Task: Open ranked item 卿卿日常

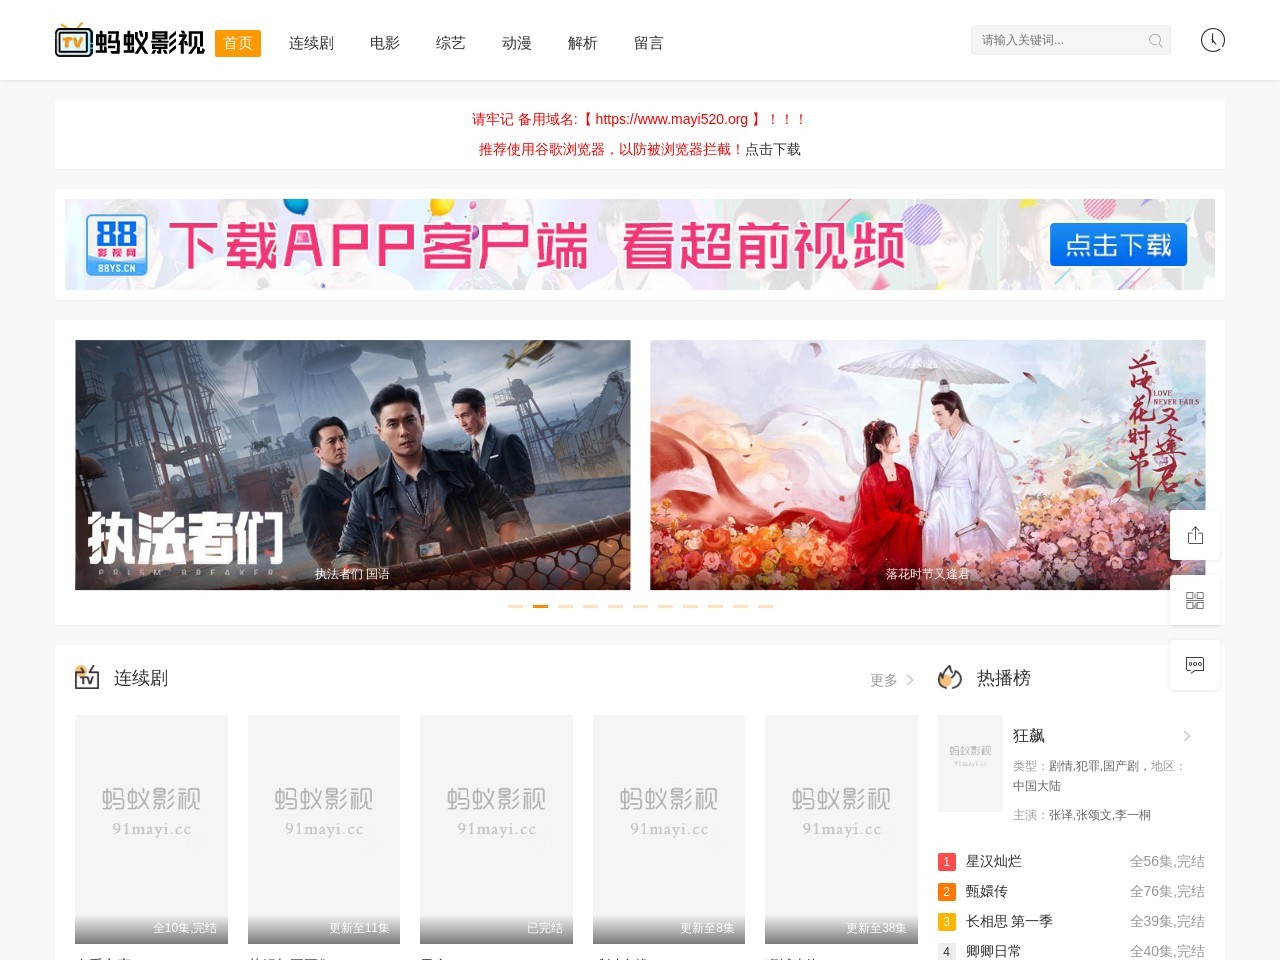Action: [994, 951]
